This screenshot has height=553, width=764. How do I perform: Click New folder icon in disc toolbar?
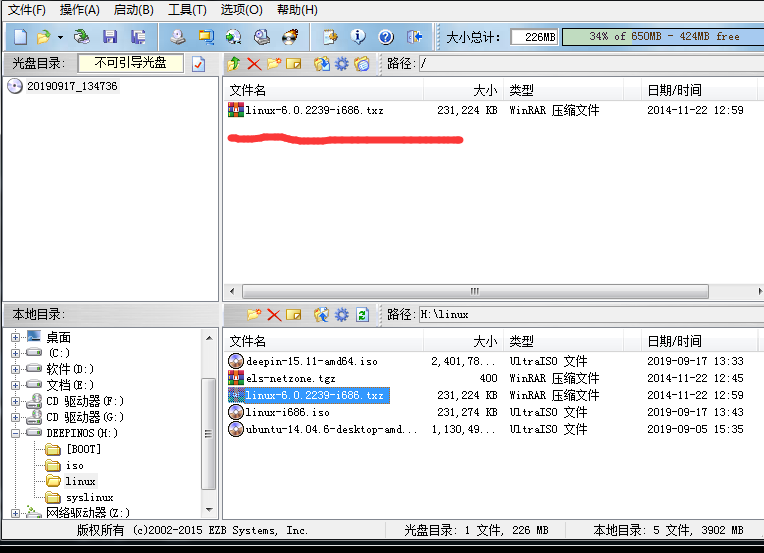coord(274,63)
